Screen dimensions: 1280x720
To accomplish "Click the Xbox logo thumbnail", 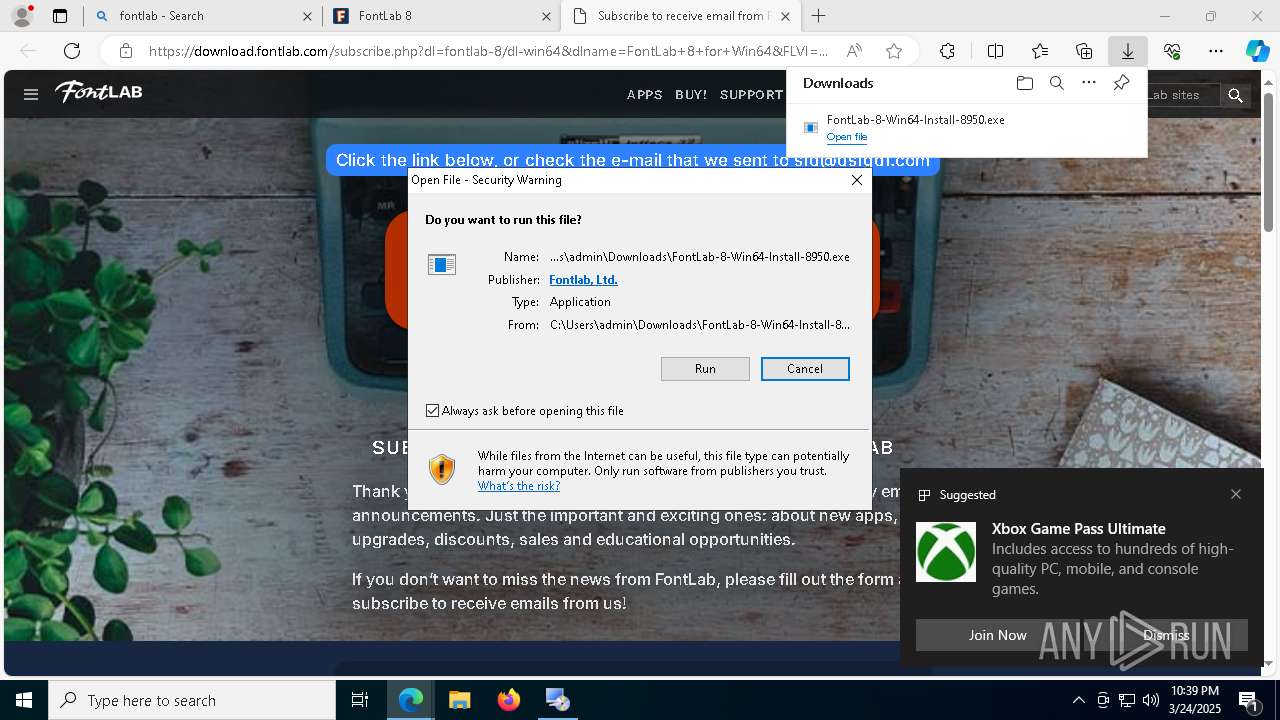I will pyautogui.click(x=946, y=552).
